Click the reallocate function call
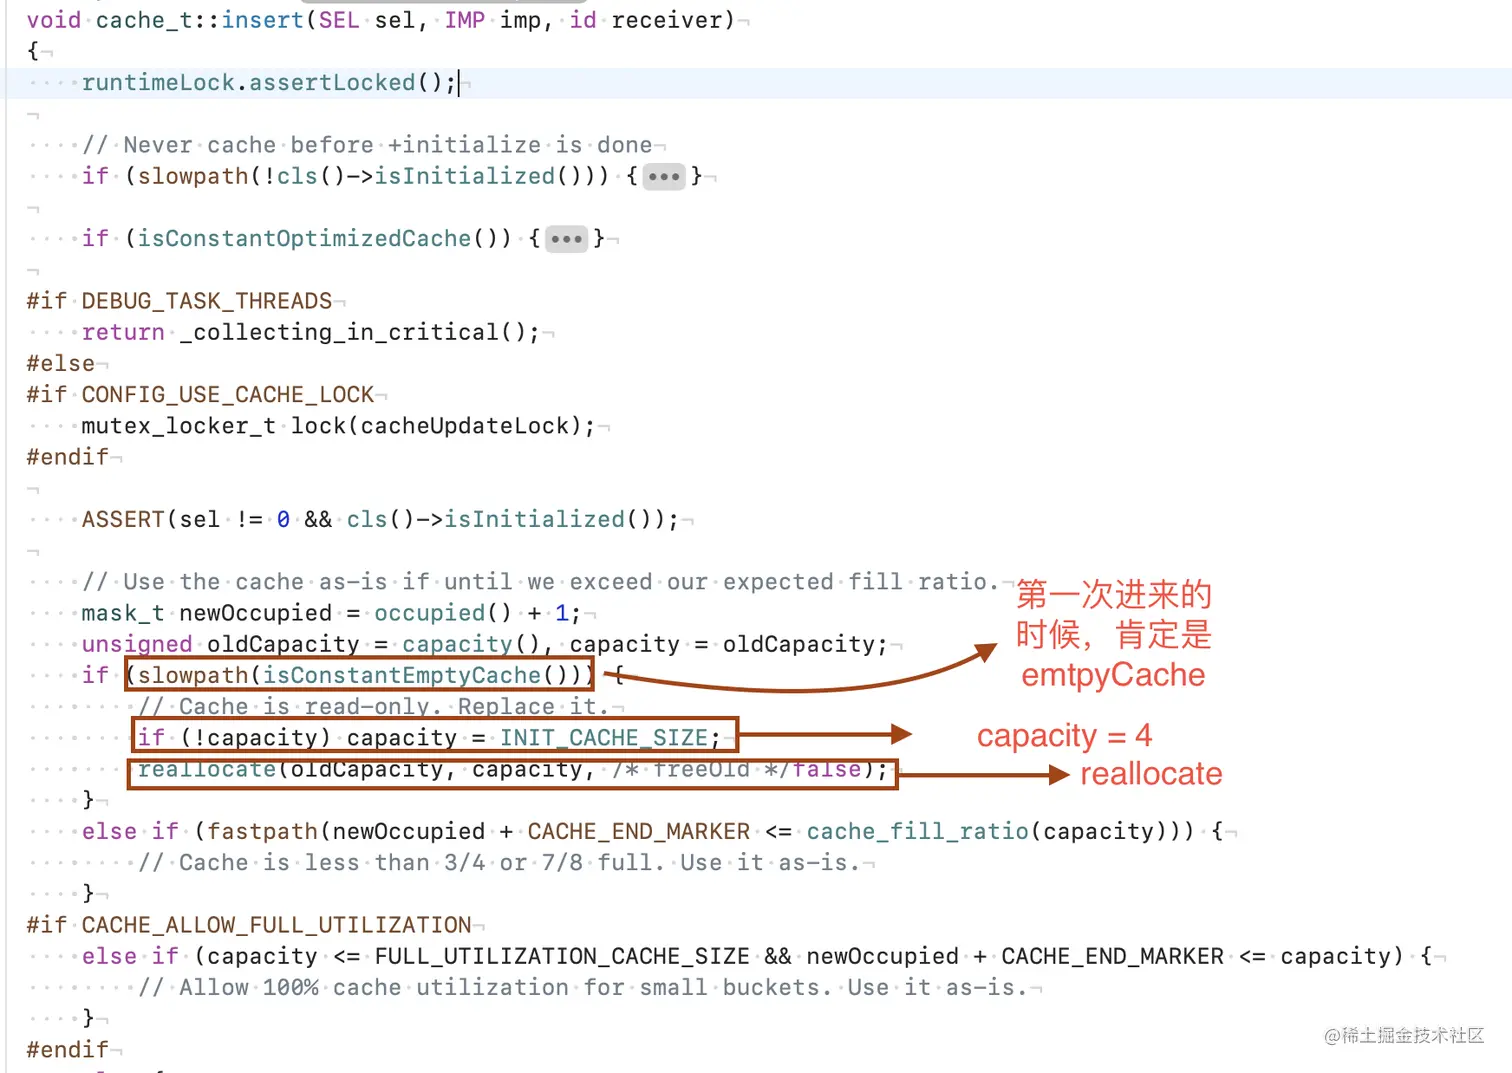This screenshot has height=1073, width=1512. point(206,769)
